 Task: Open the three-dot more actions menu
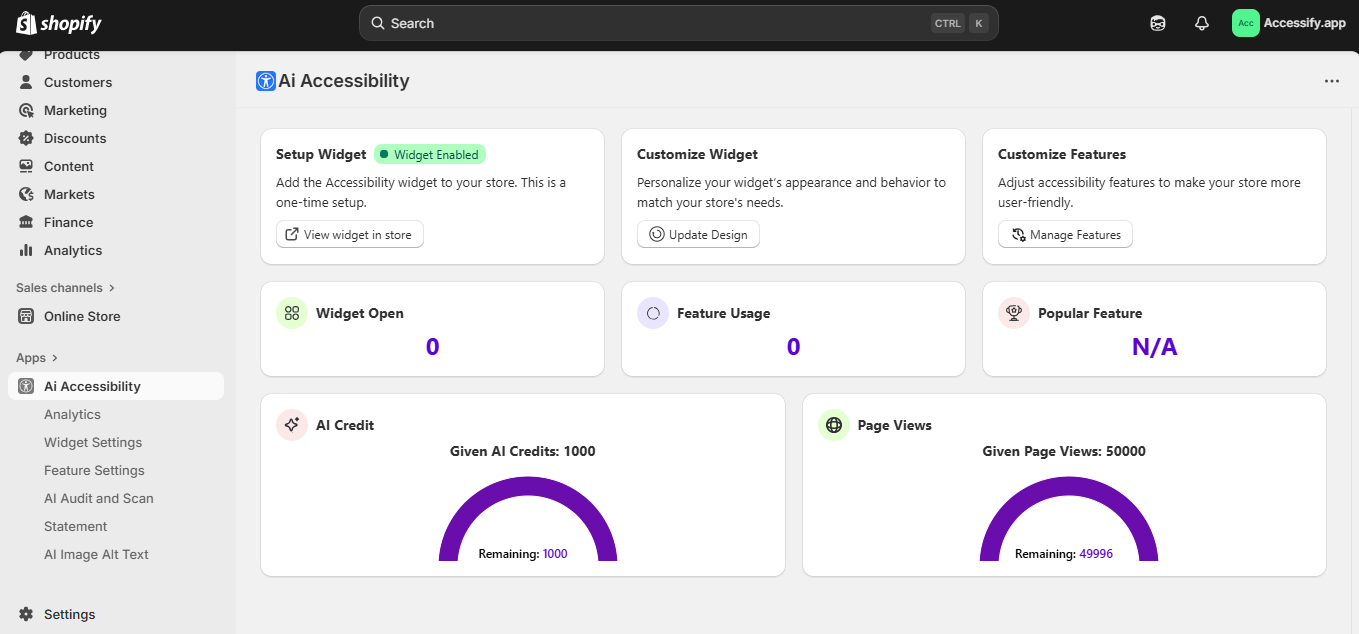coord(1331,80)
